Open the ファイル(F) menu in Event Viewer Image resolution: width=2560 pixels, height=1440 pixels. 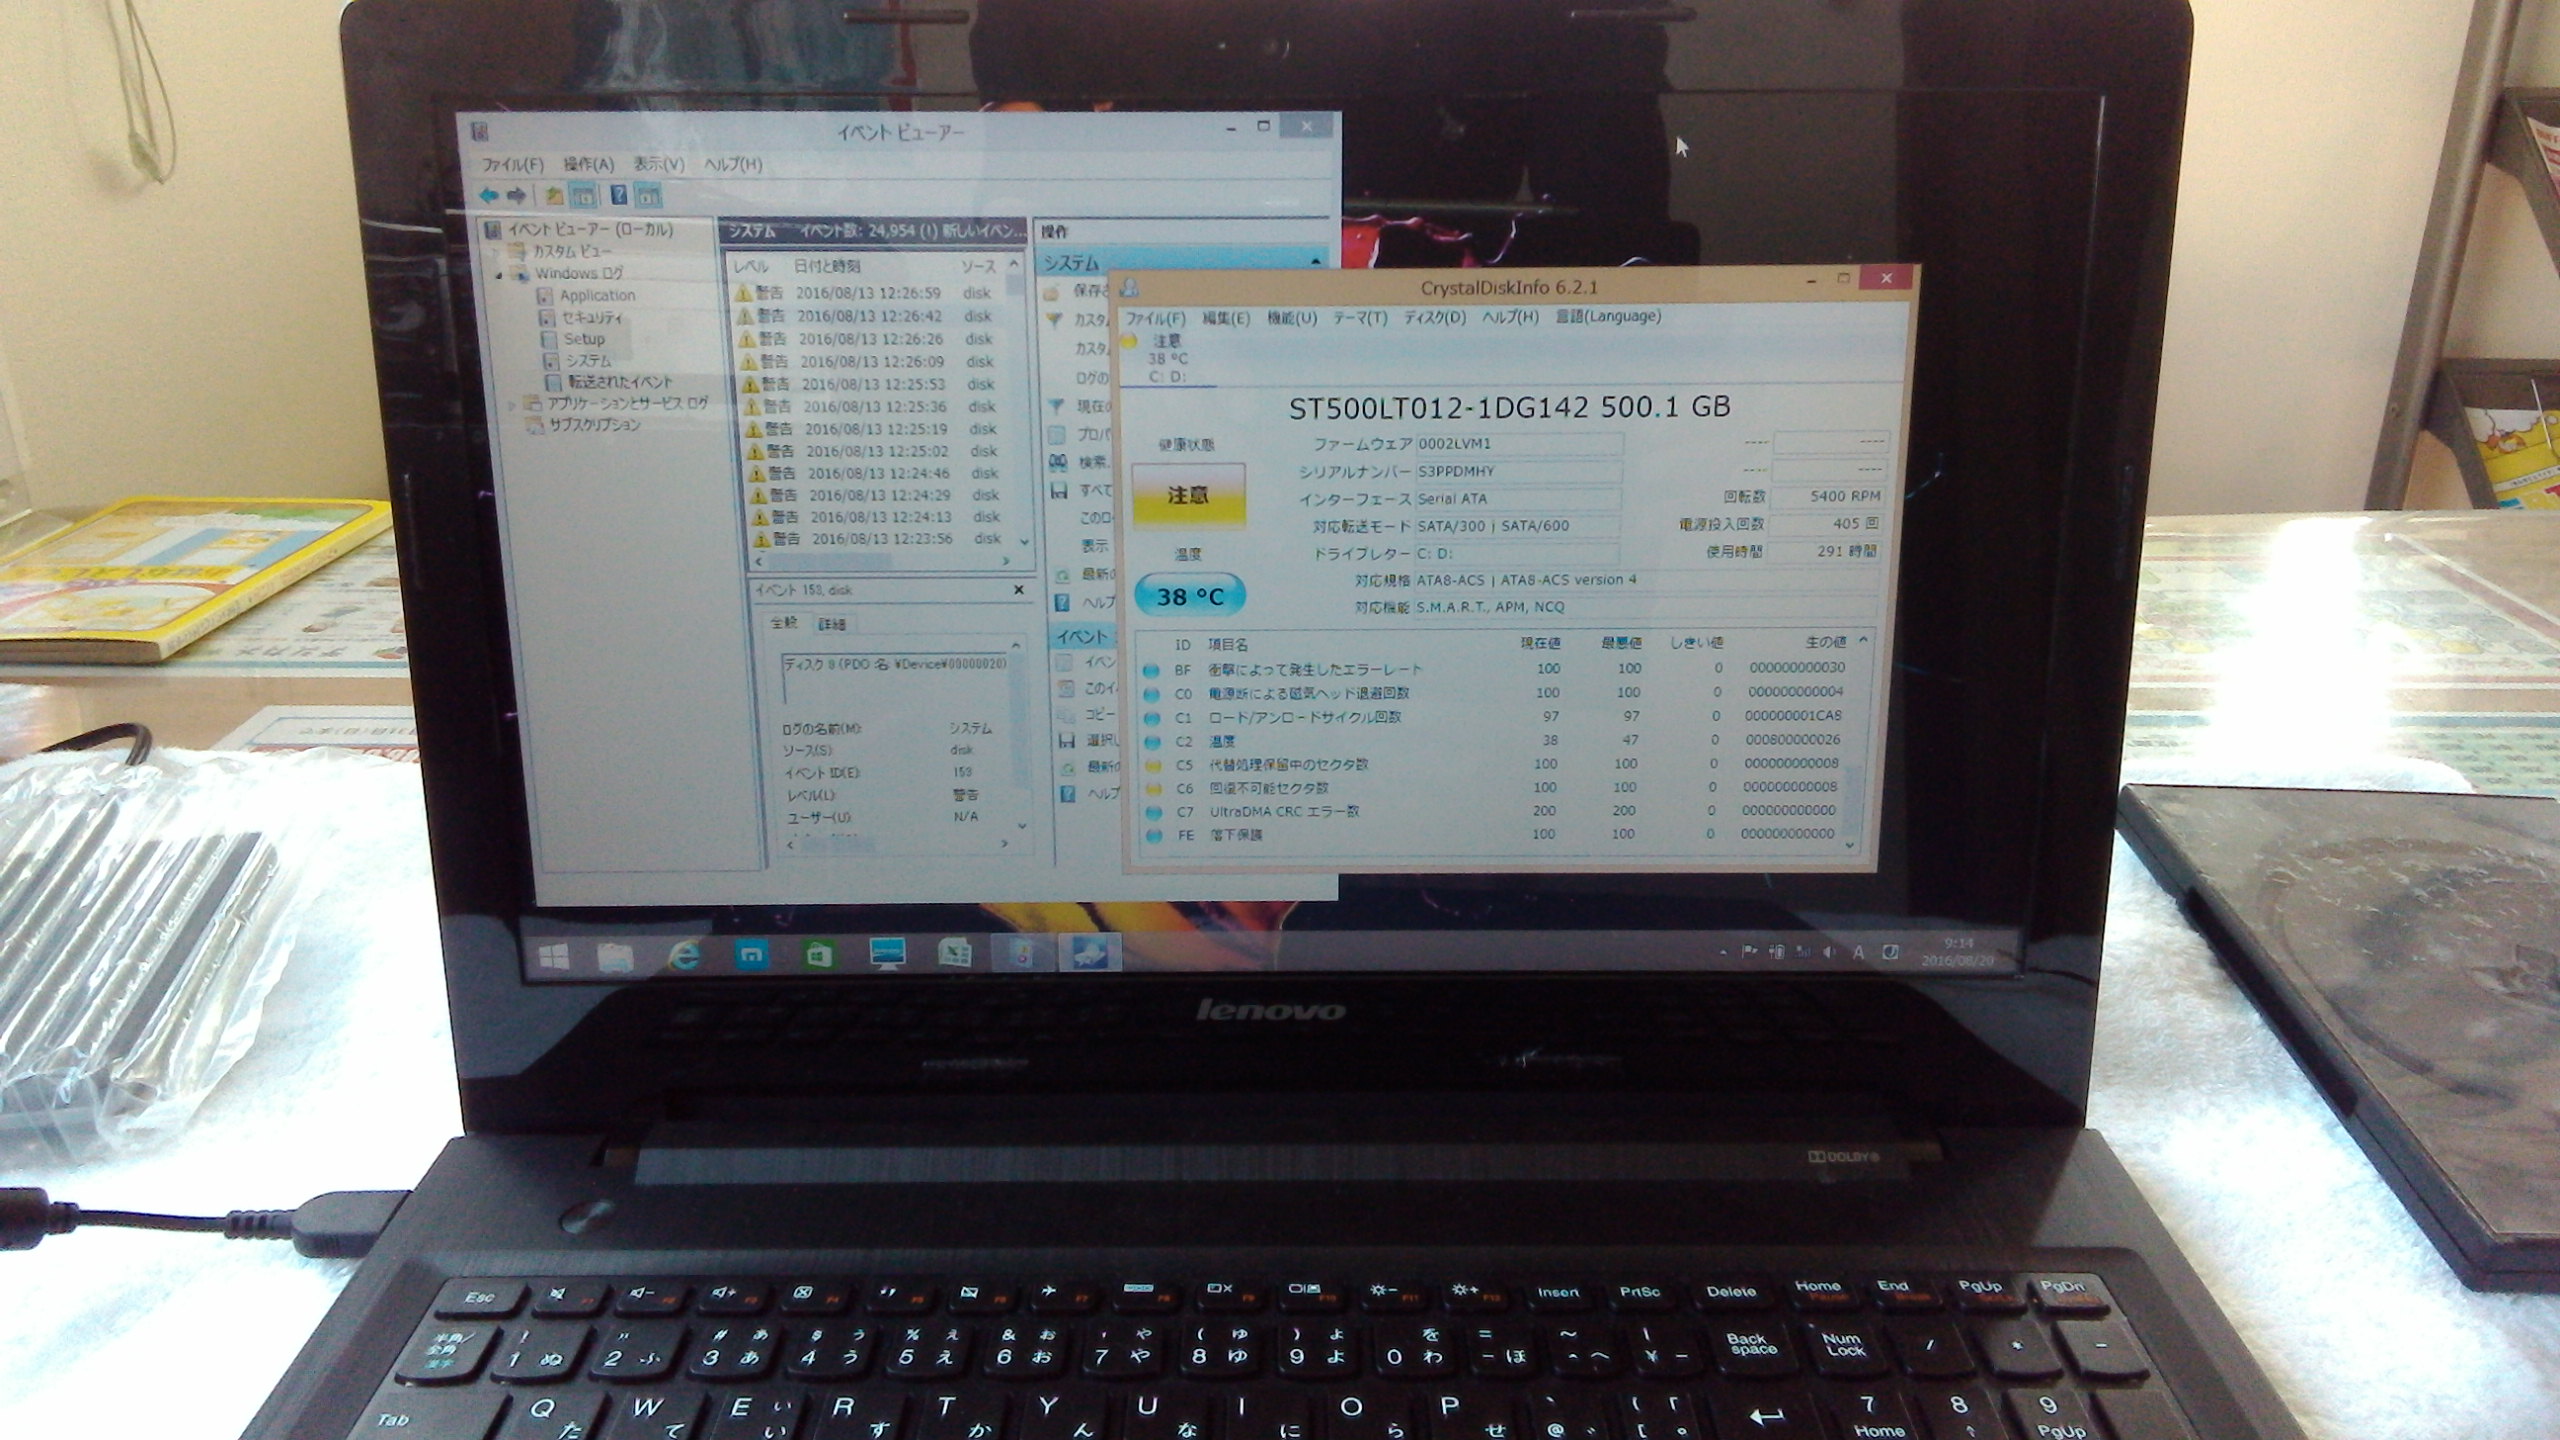512,164
